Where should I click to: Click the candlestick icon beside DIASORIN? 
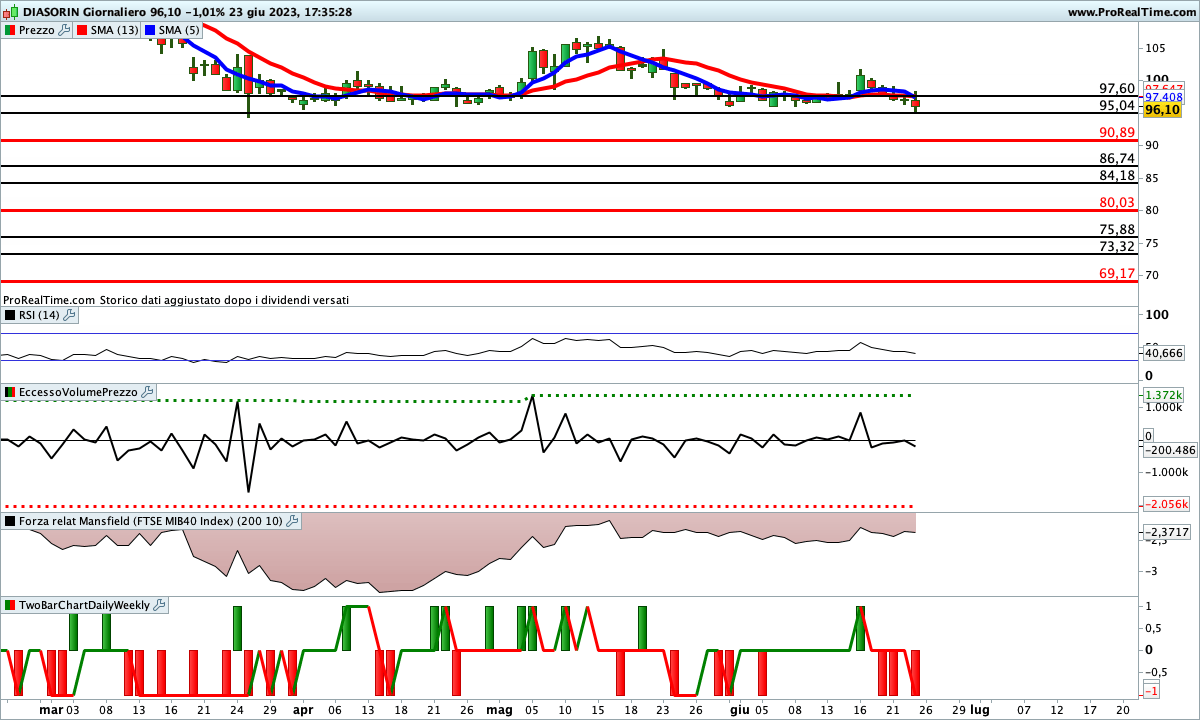tap(10, 12)
